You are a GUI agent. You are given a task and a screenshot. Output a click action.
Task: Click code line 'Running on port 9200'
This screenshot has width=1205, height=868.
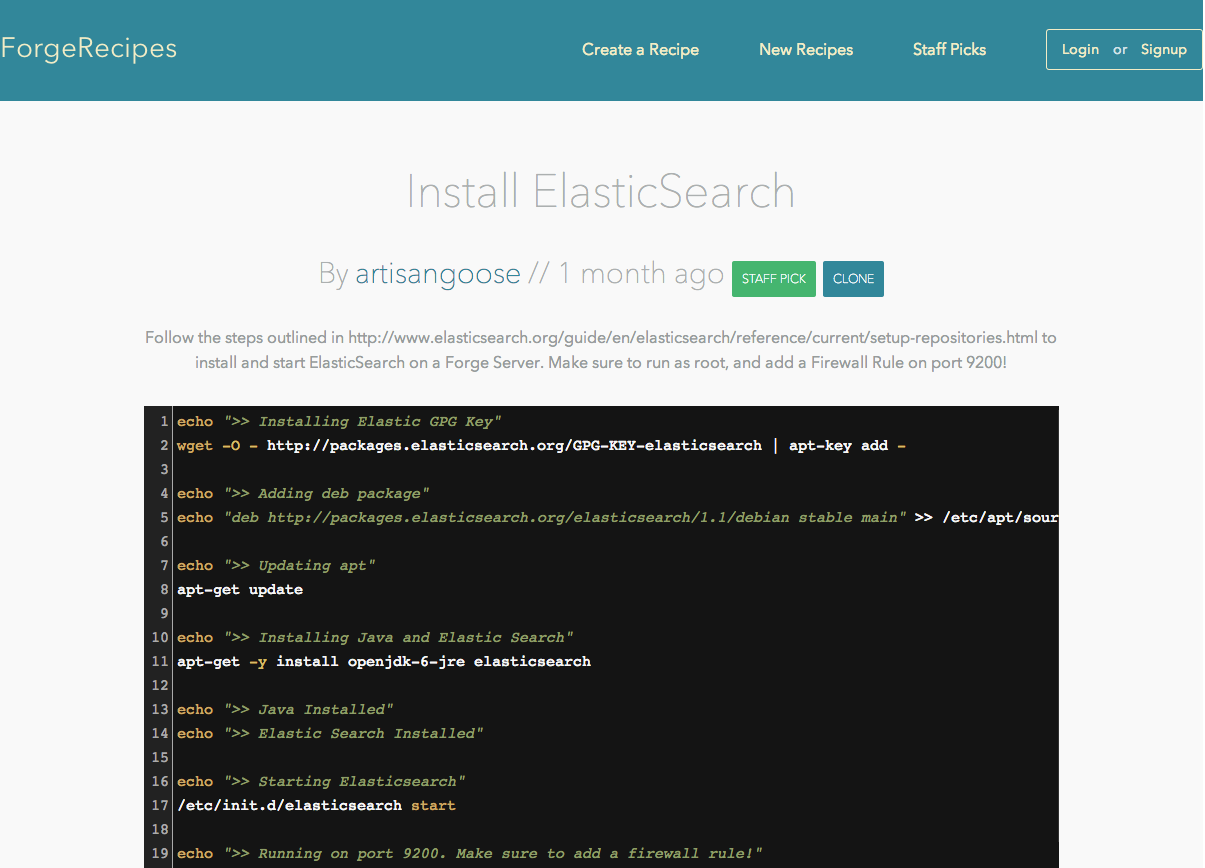click(470, 853)
